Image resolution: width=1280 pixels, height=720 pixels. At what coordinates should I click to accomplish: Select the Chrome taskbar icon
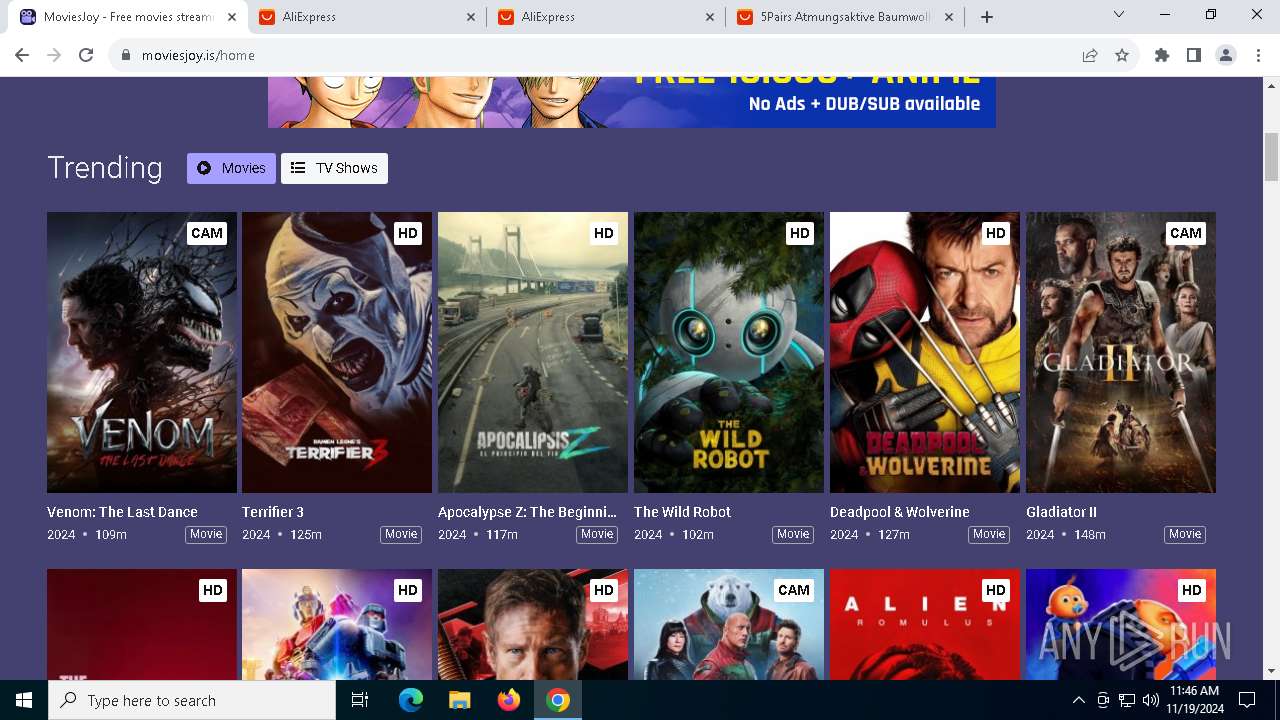558,700
